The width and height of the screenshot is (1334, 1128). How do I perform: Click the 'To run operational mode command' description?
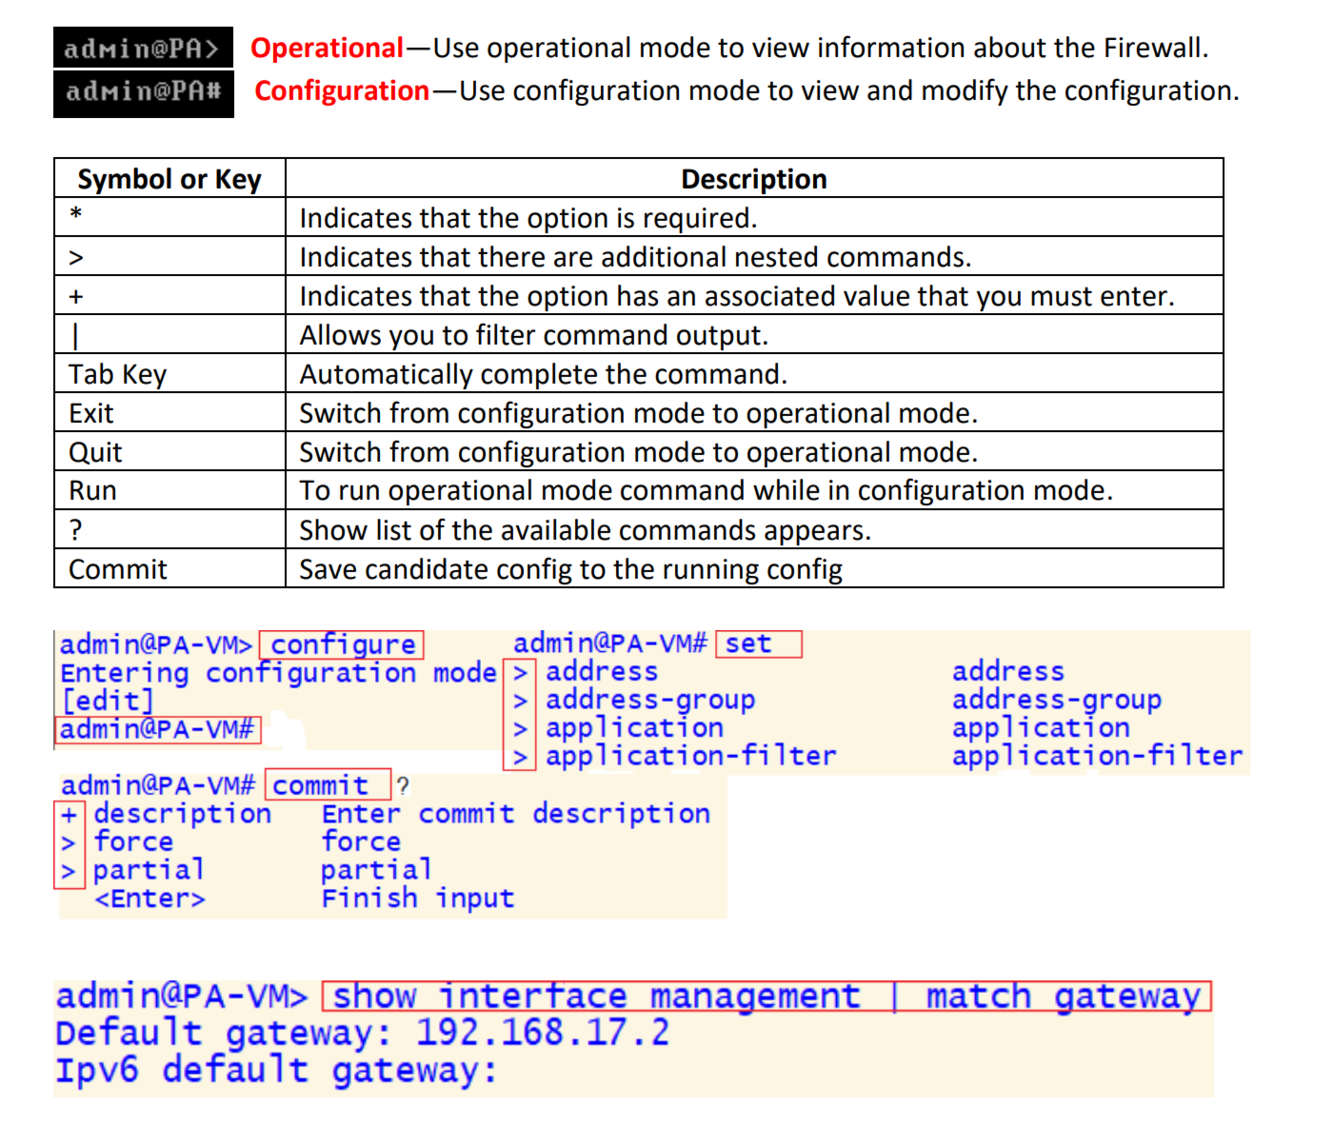[706, 491]
